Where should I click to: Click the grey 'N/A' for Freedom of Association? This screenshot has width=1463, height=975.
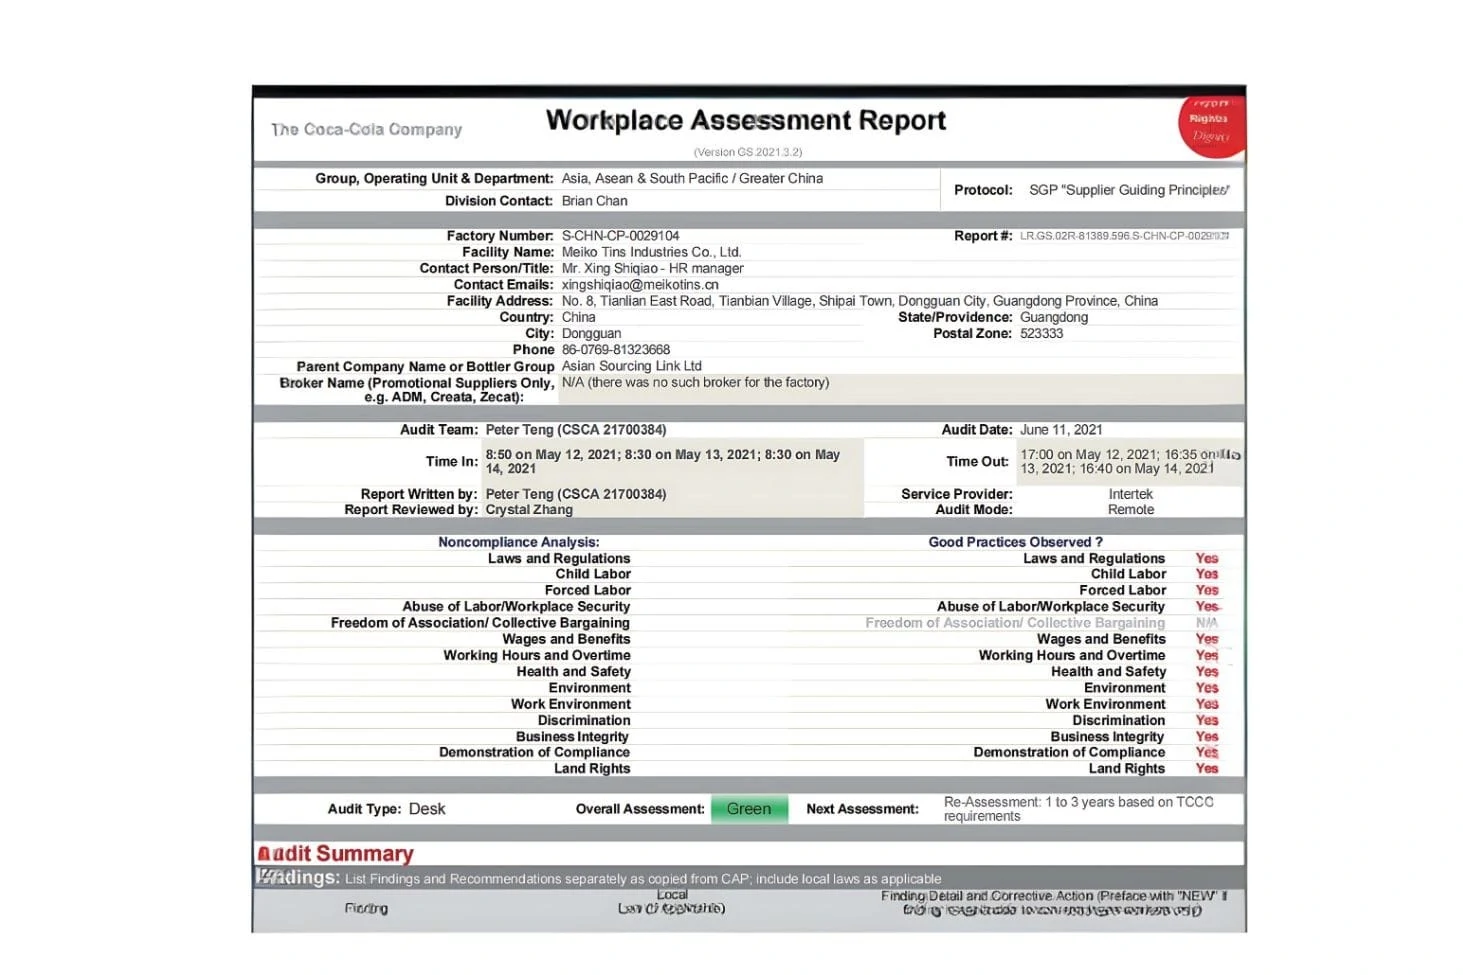tap(1207, 623)
